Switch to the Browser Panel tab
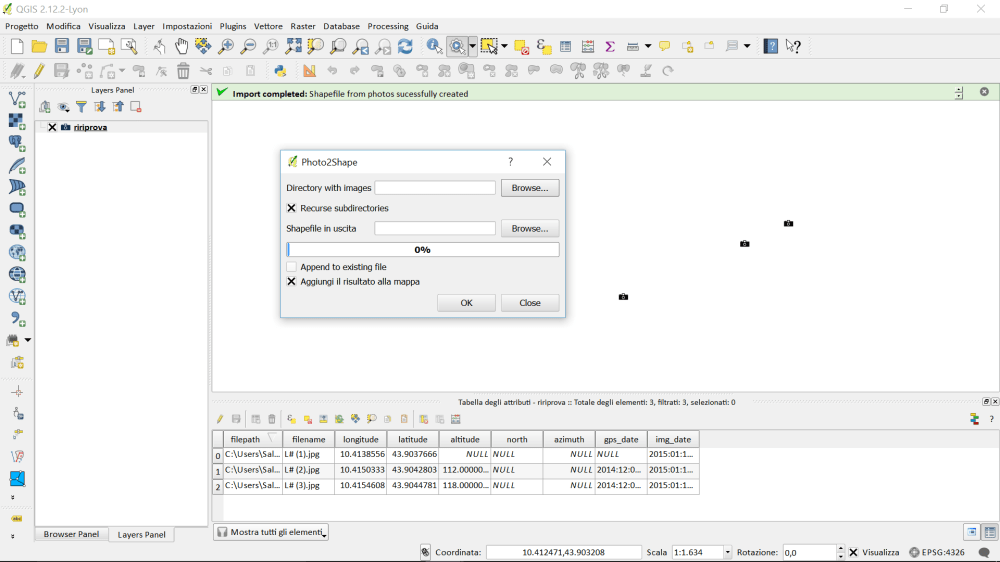The height and width of the screenshot is (562, 1000). (x=71, y=534)
